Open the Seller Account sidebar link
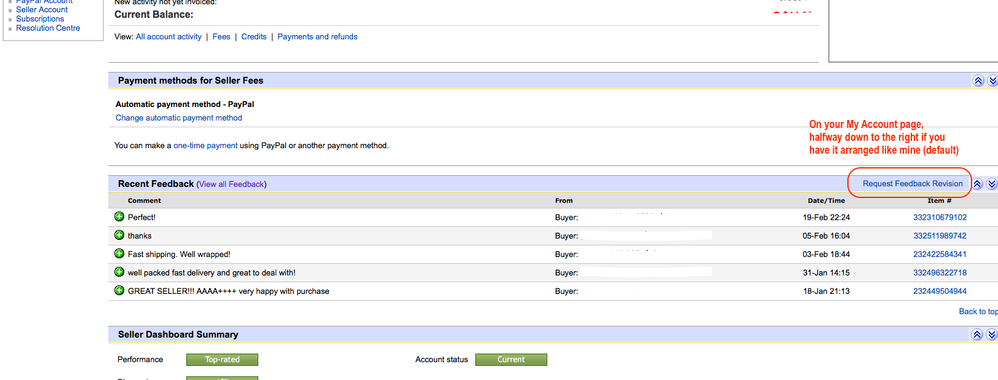998x380 pixels. coord(42,10)
